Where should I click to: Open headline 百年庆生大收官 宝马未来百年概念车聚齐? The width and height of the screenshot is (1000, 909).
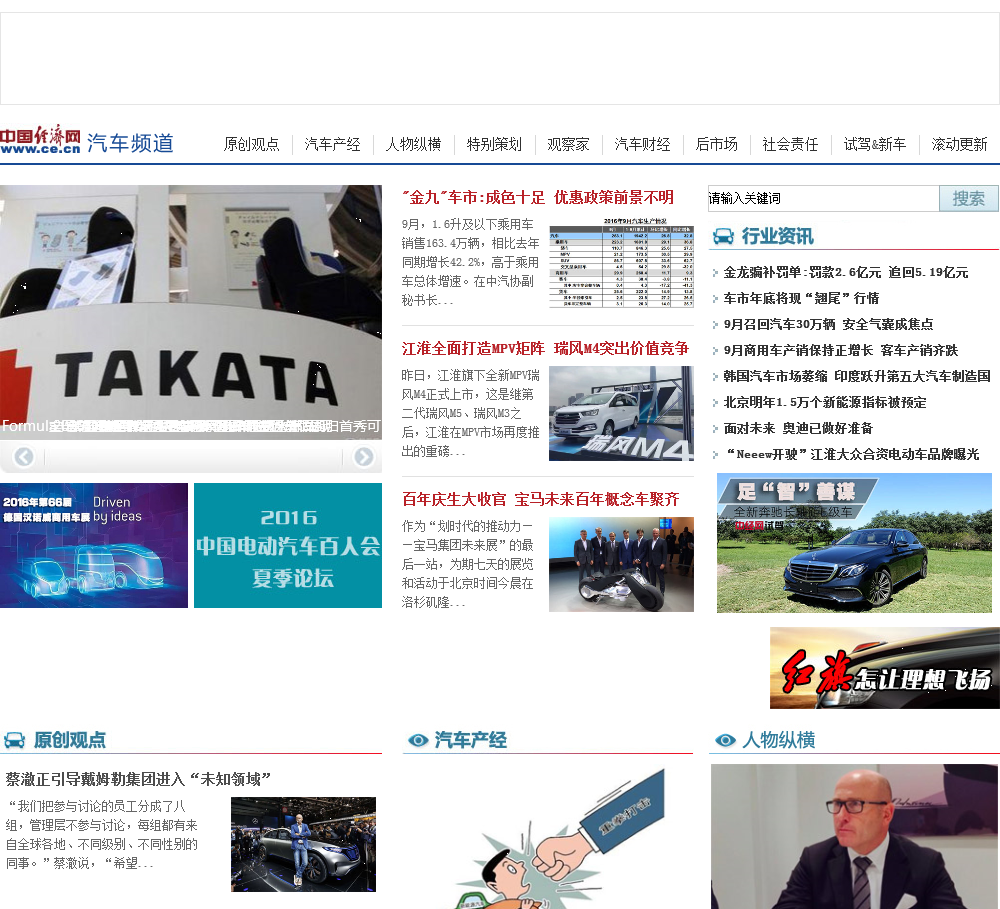click(541, 499)
